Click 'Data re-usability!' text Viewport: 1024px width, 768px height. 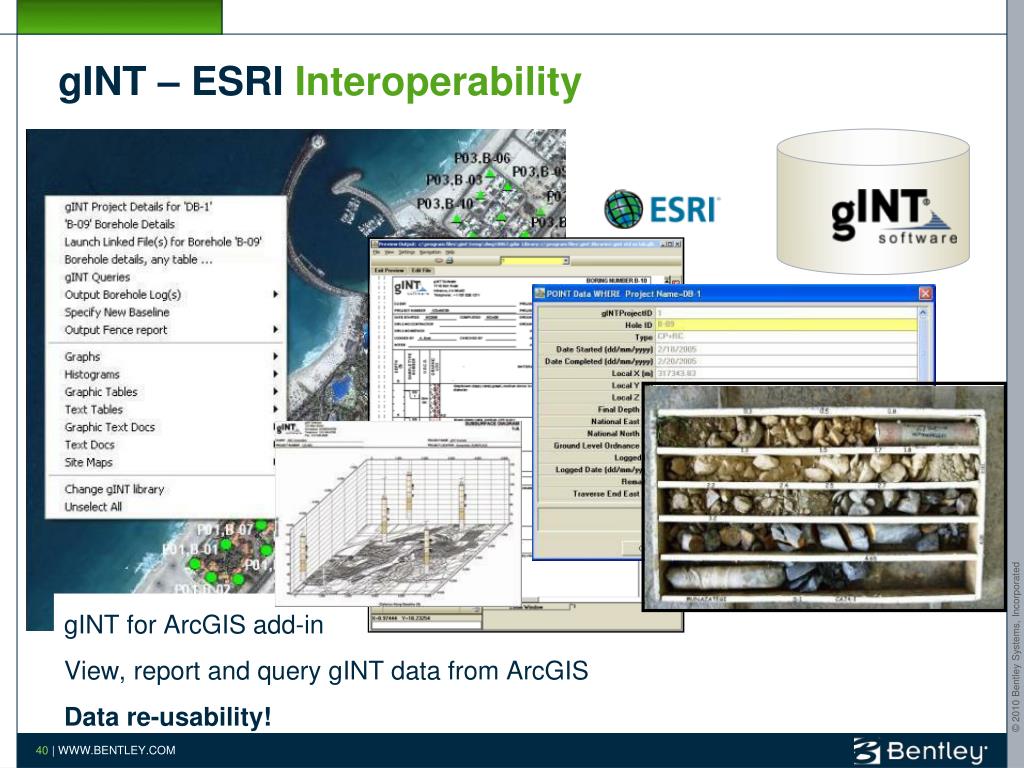point(168,717)
